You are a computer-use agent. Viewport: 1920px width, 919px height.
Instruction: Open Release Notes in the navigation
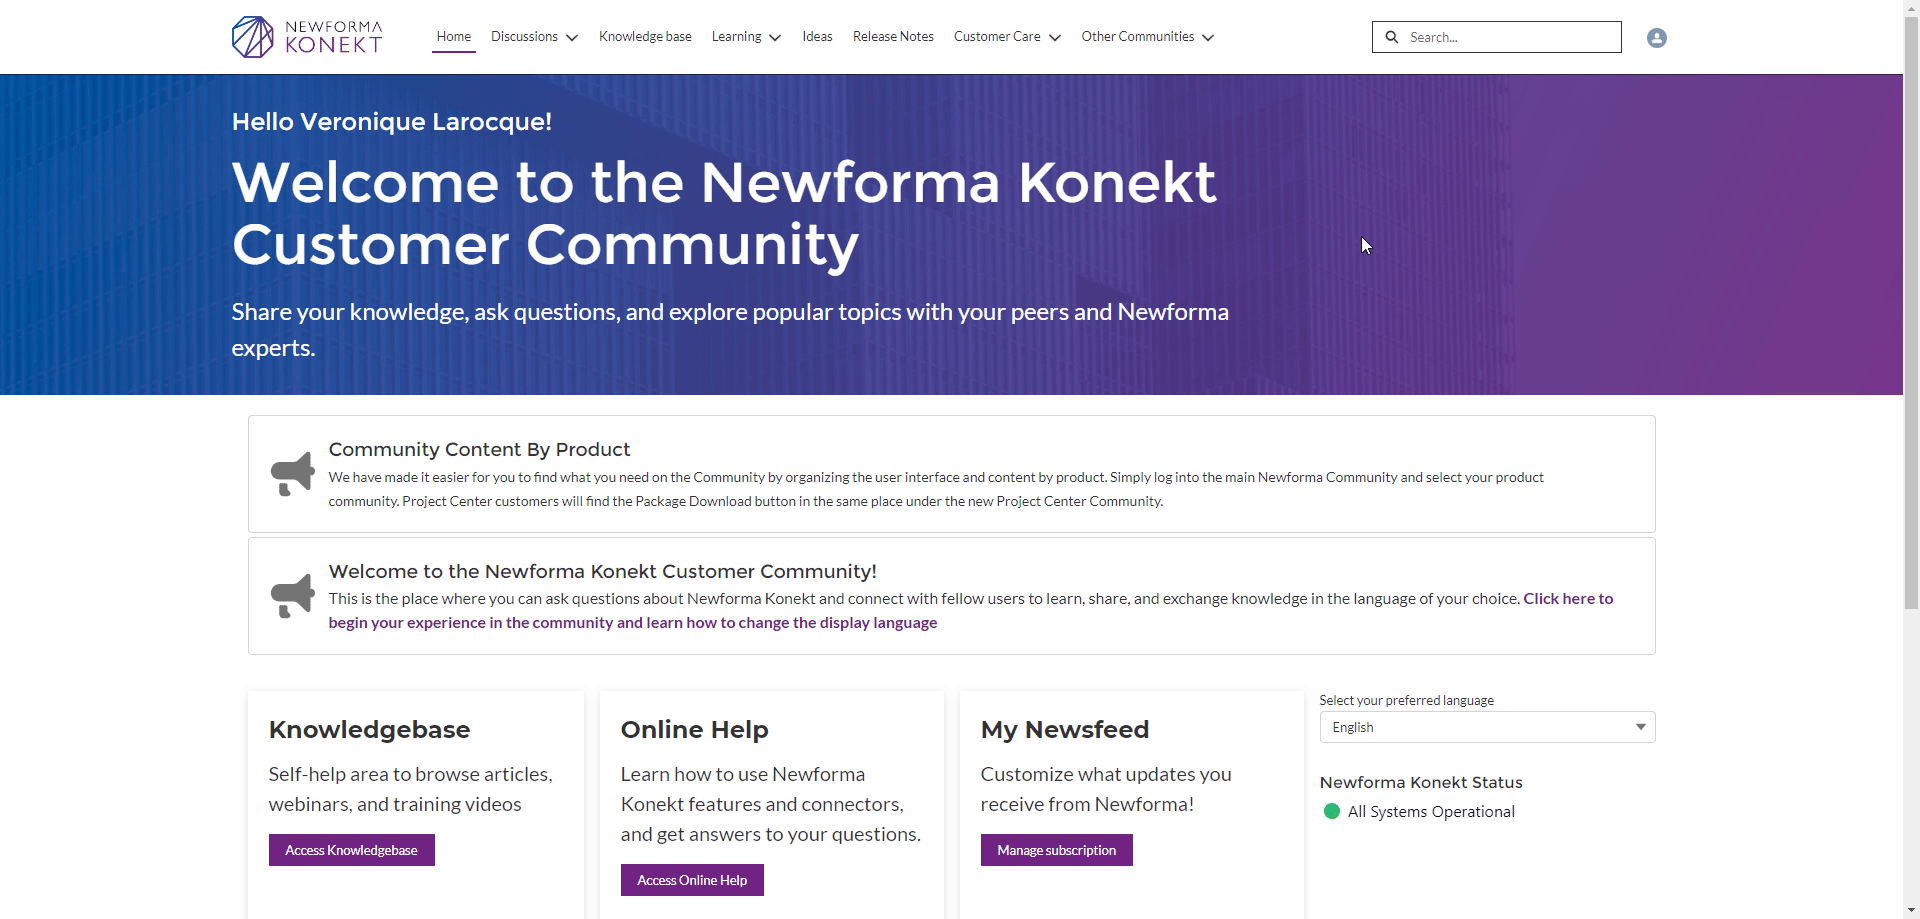[893, 37]
